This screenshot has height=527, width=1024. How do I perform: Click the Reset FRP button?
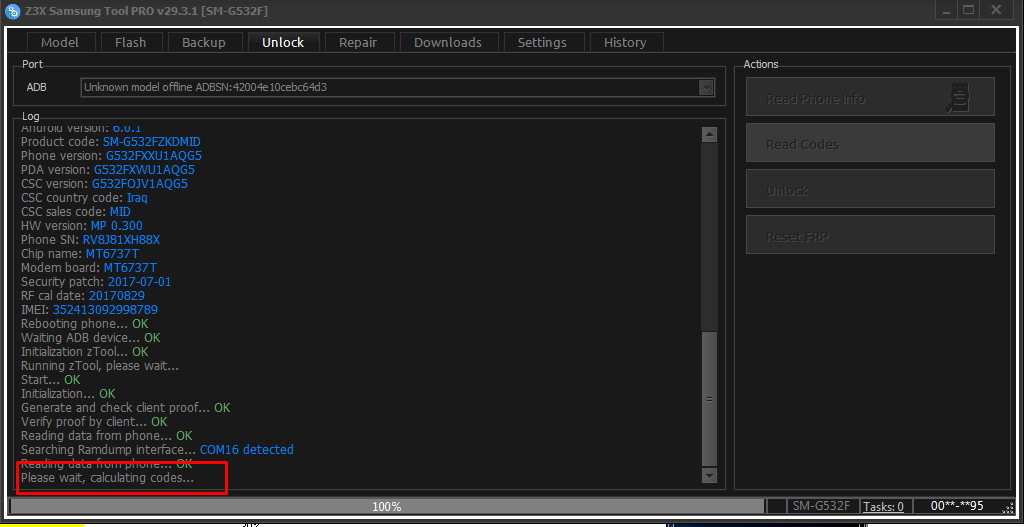(x=870, y=234)
